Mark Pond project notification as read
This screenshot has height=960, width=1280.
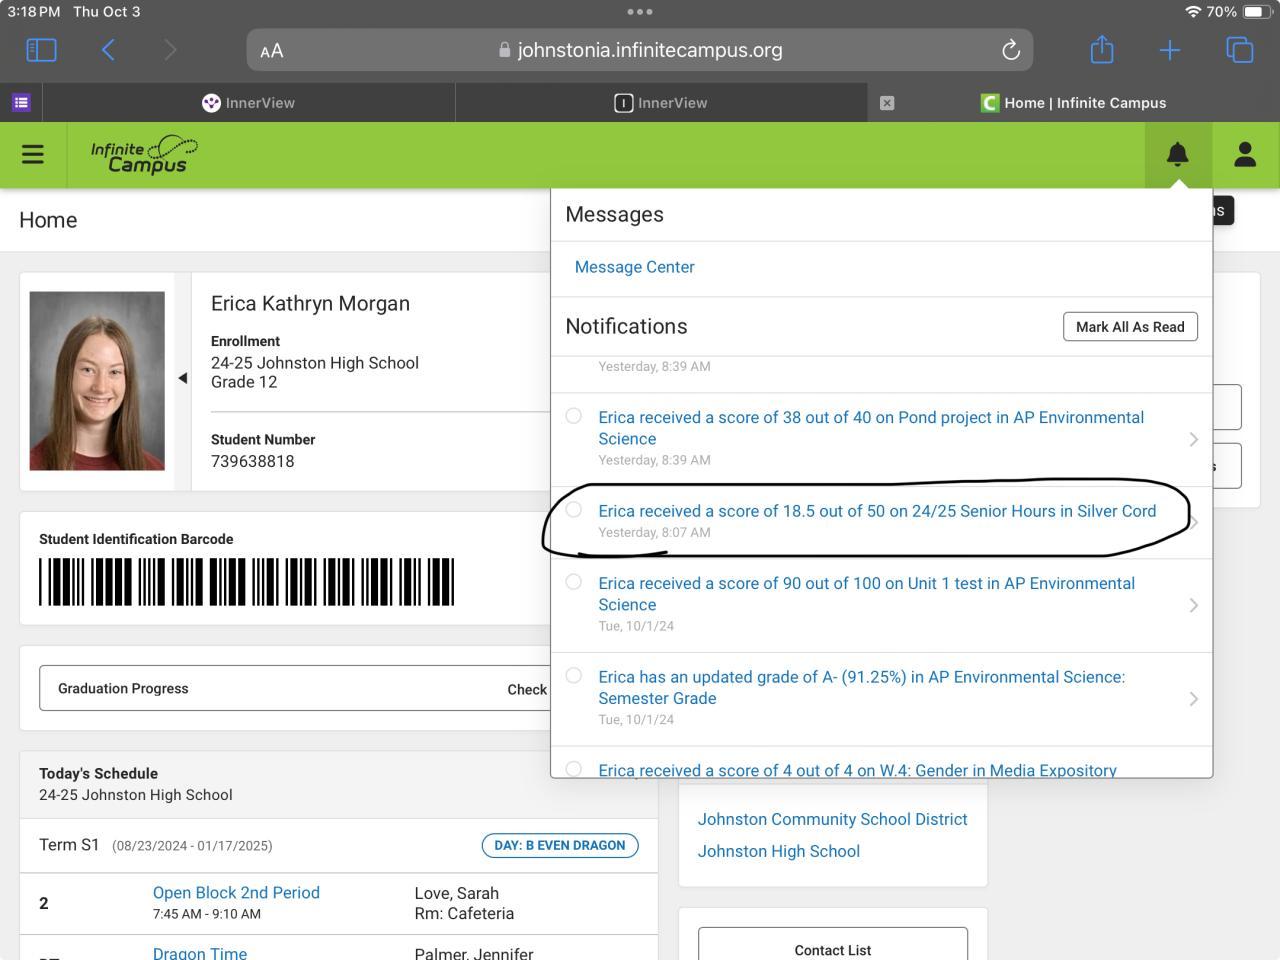(x=574, y=416)
